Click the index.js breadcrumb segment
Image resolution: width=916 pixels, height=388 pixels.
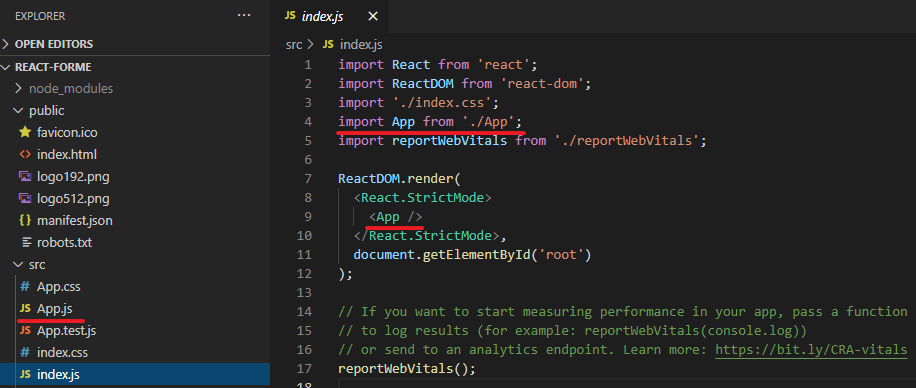[361, 44]
